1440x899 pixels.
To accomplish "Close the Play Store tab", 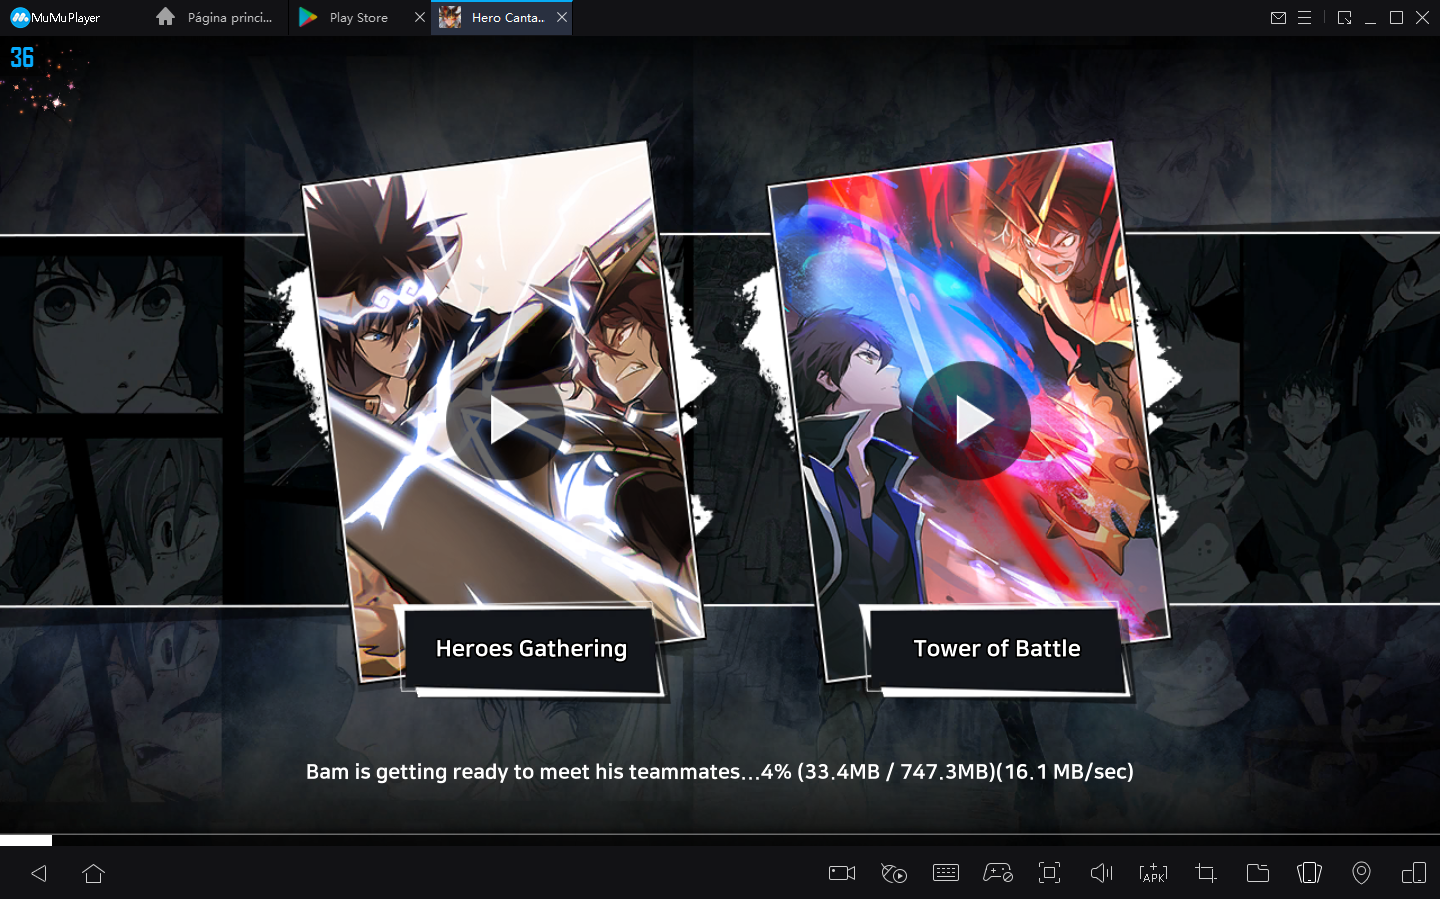I will point(420,17).
